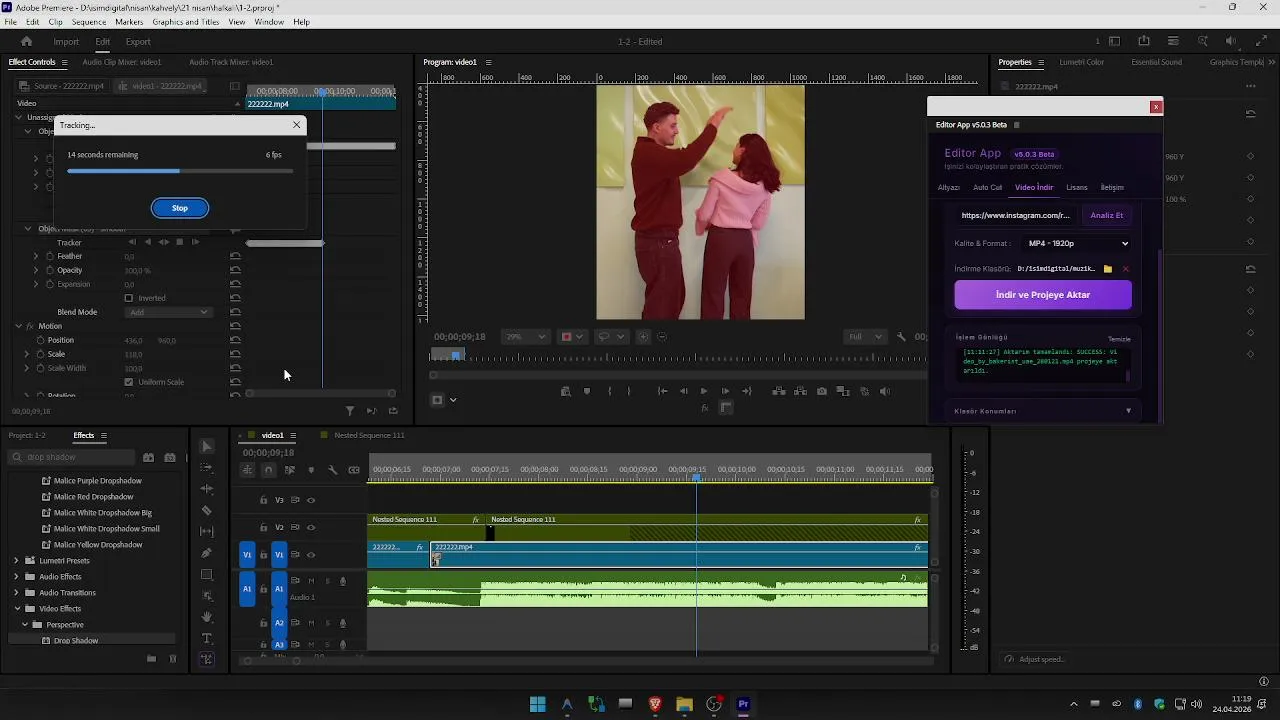
Task: Toggle the Inverted mask checkbox
Action: tap(128, 298)
